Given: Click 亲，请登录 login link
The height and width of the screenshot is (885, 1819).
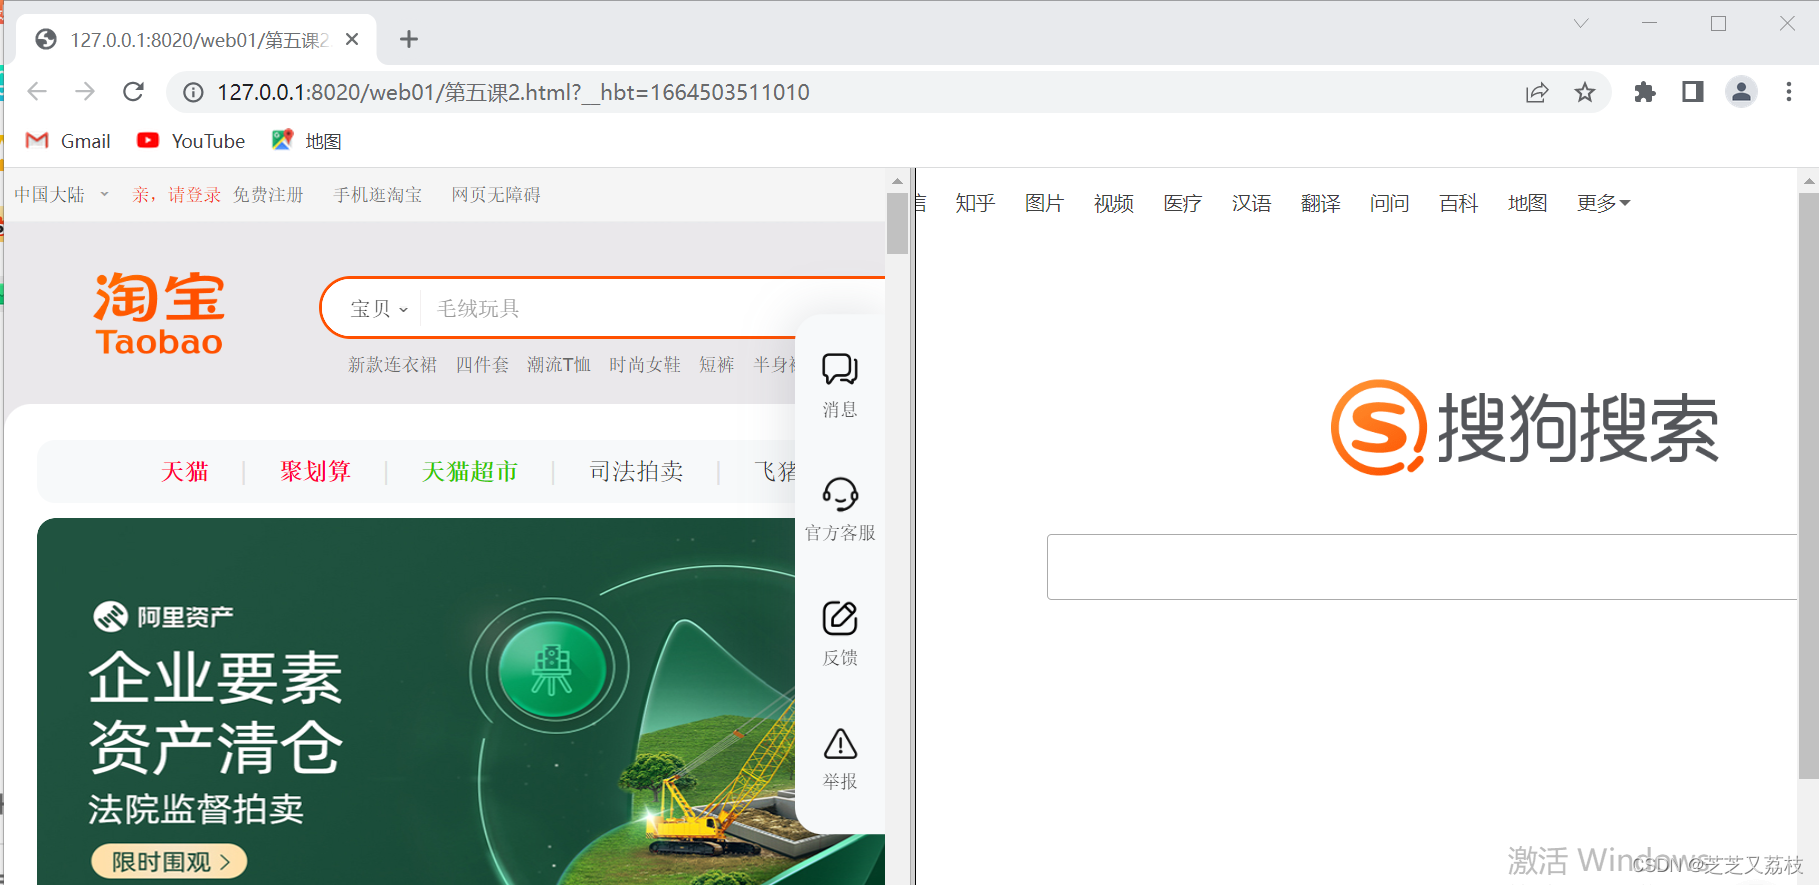Looking at the screenshot, I should click(176, 195).
